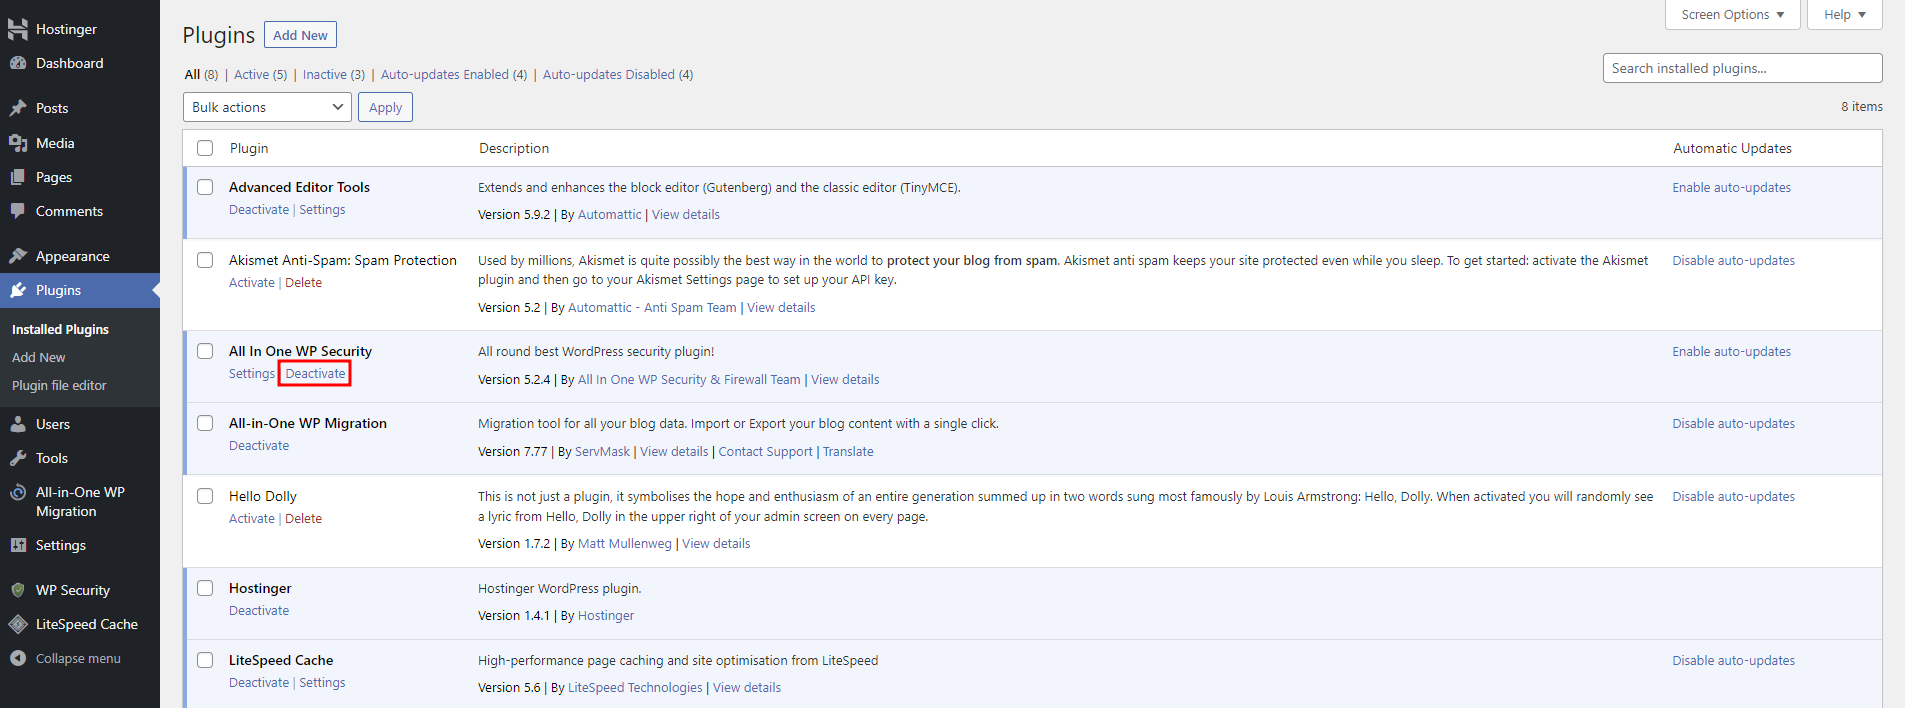Viewport: 1905px width, 708px height.
Task: Deactivate the All In One WP Security plugin
Action: pos(315,374)
